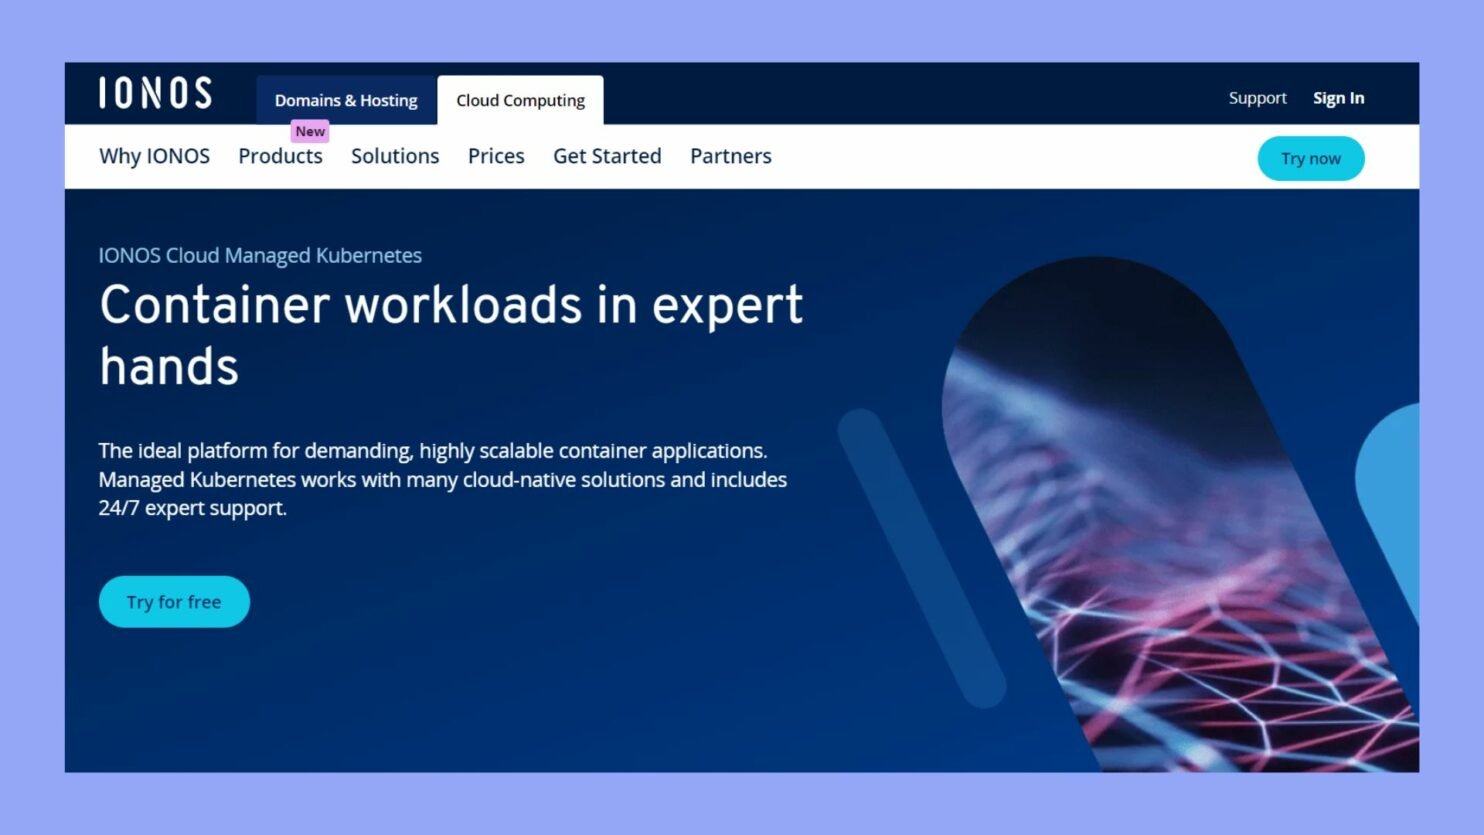Screen dimensions: 1484x835
Task: Click the New badge above Products
Action: point(310,131)
